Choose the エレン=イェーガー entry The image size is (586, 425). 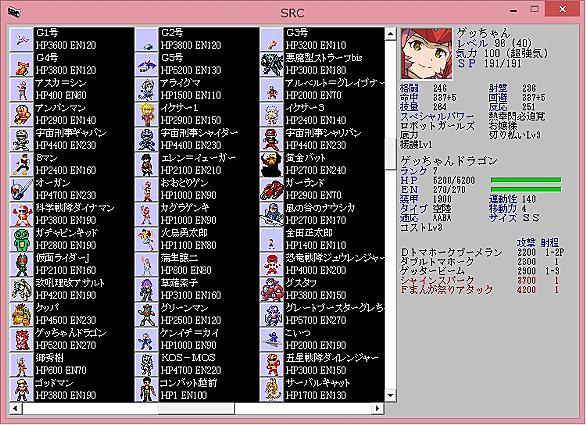pos(197,164)
